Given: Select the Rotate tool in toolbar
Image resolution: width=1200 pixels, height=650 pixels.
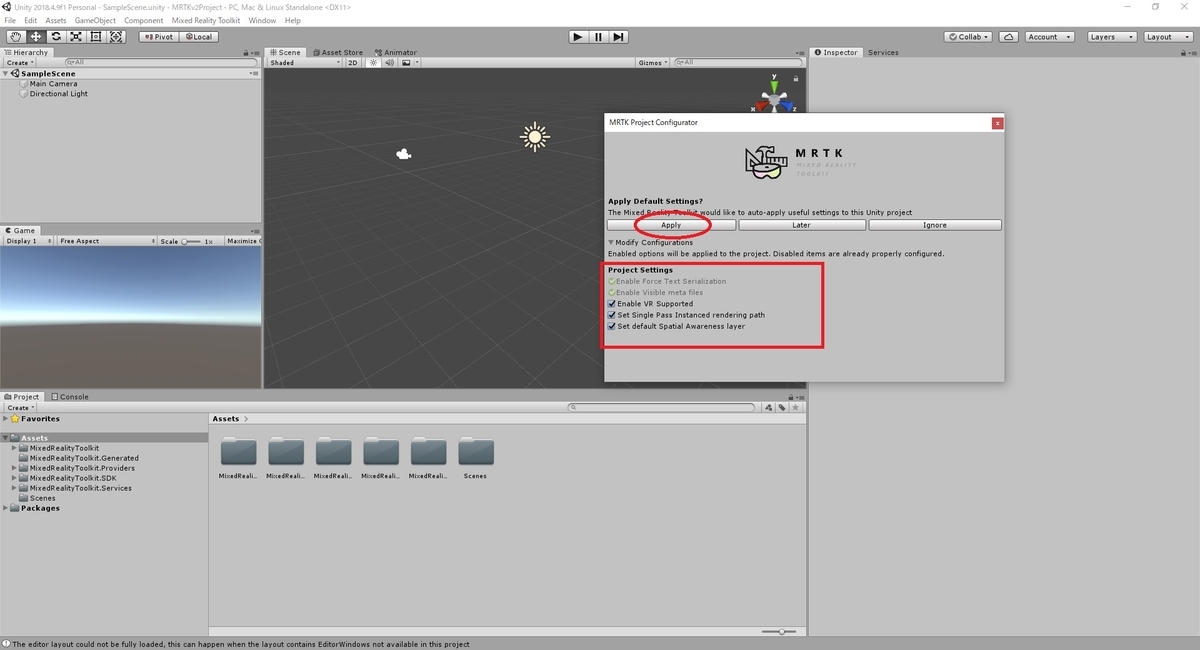Looking at the screenshot, I should pos(55,37).
